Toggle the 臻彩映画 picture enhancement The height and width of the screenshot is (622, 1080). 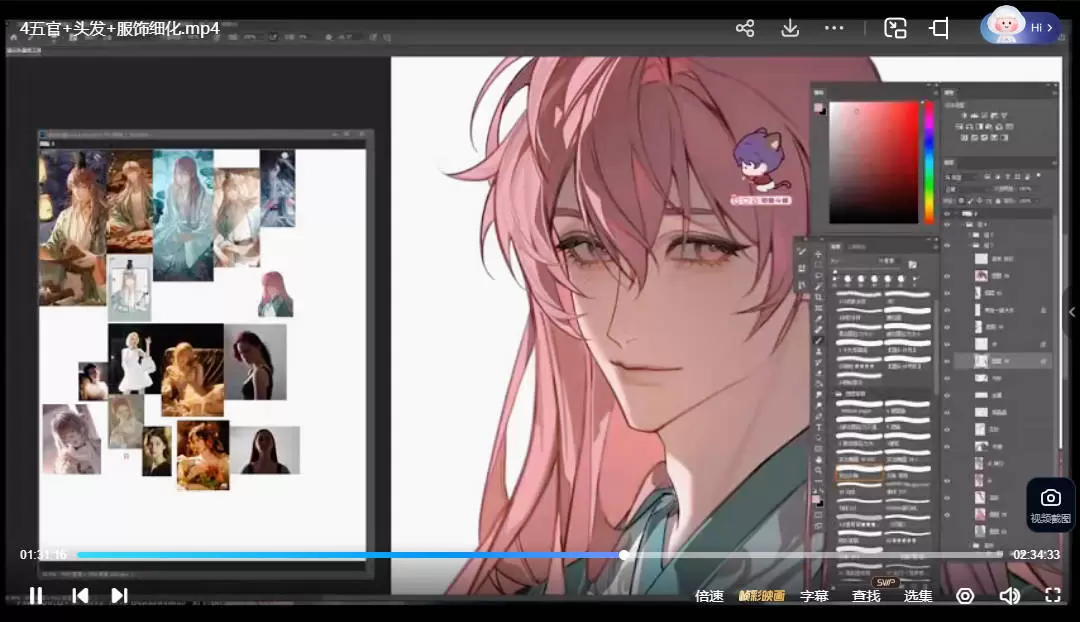click(x=761, y=596)
